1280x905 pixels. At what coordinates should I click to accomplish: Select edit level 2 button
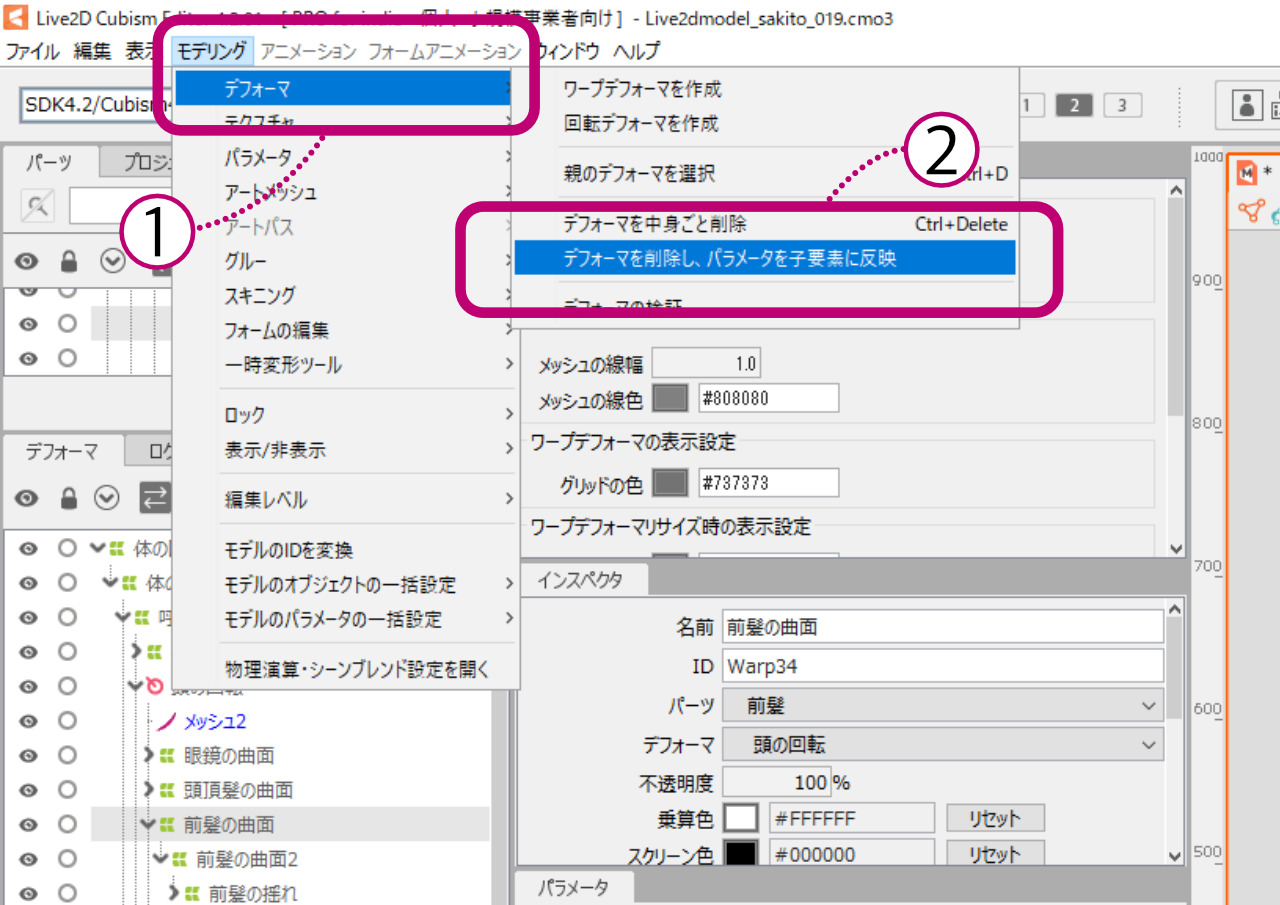pyautogui.click(x=1074, y=105)
